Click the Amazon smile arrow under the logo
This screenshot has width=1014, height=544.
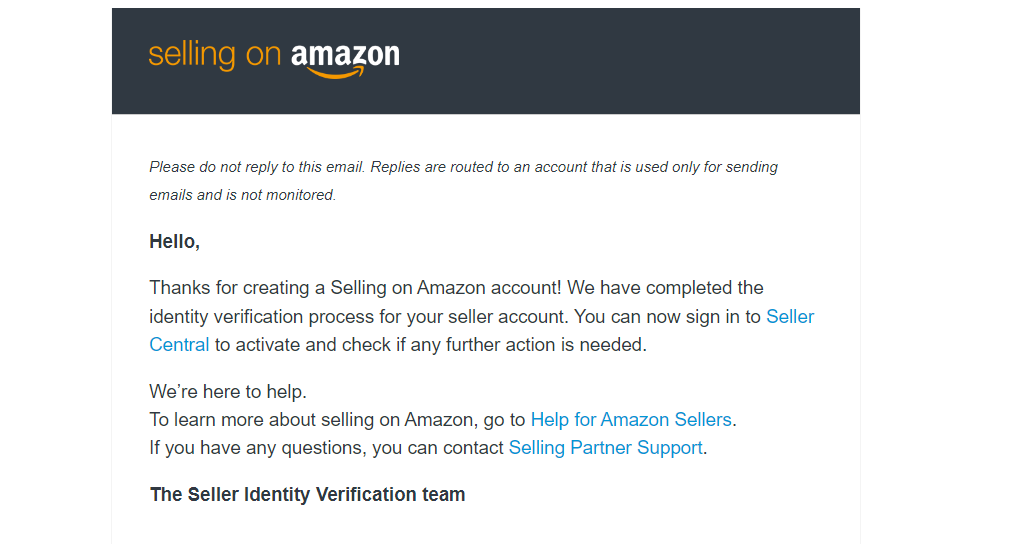(336, 73)
